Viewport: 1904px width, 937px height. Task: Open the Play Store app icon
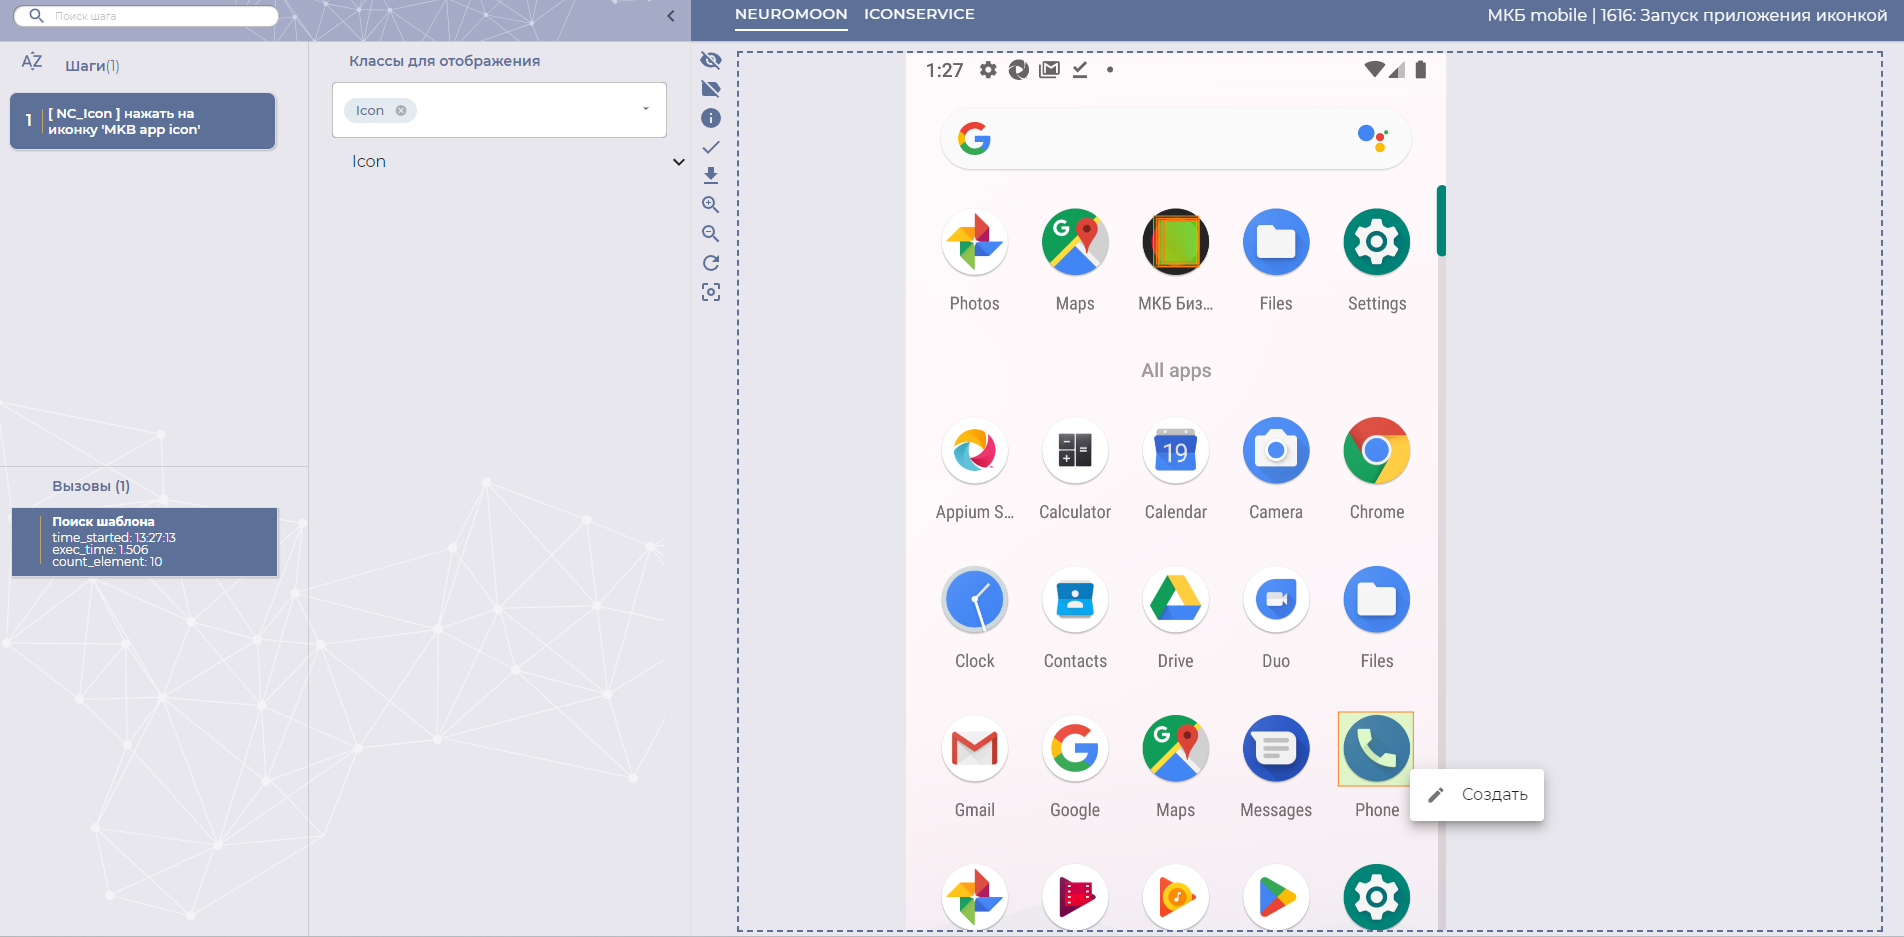pyautogui.click(x=1276, y=897)
